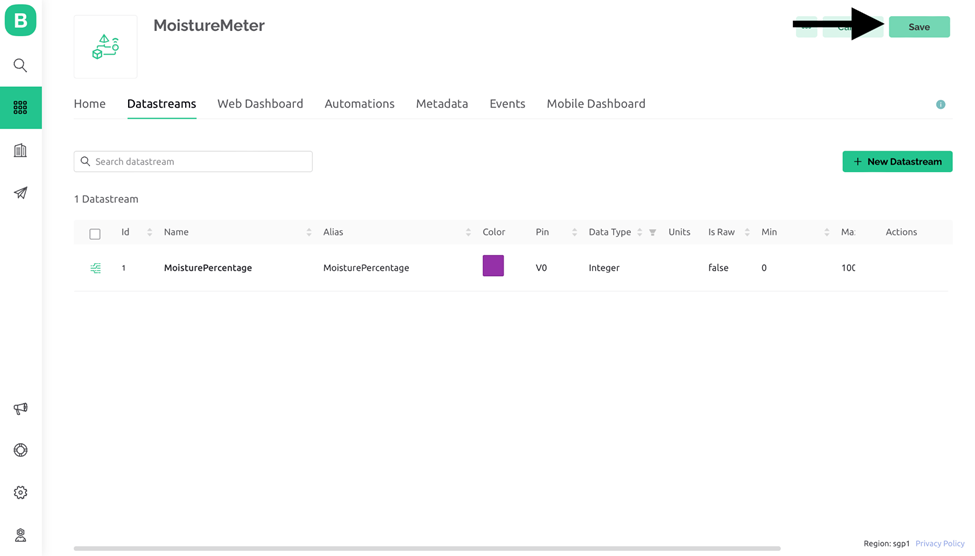Screen dimensions: 975x556
Task: Open the Web Dashboard tab
Action: [x=260, y=104]
